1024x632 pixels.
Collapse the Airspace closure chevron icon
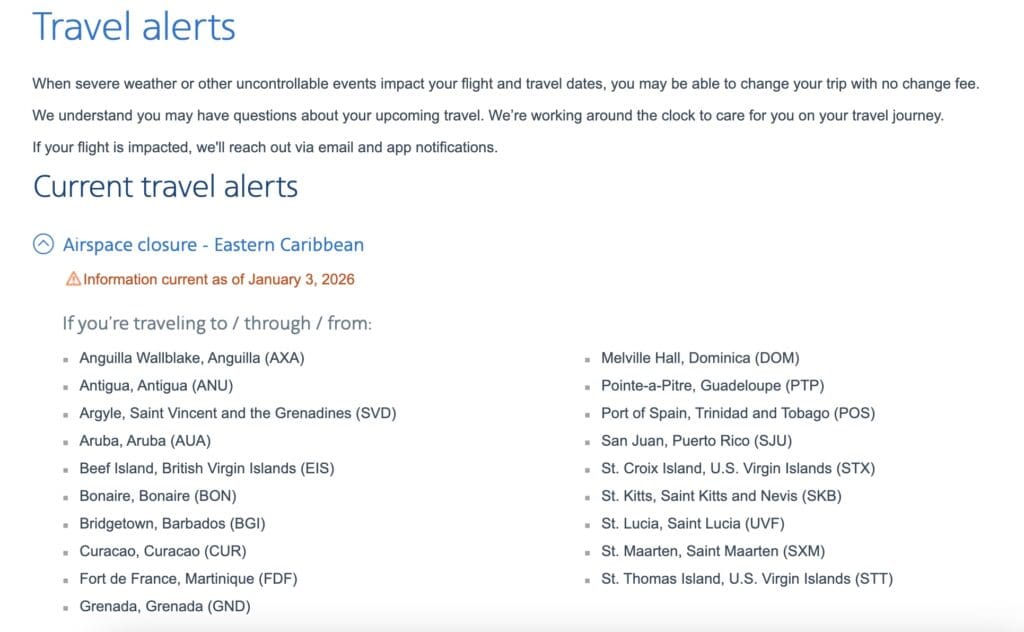44,244
